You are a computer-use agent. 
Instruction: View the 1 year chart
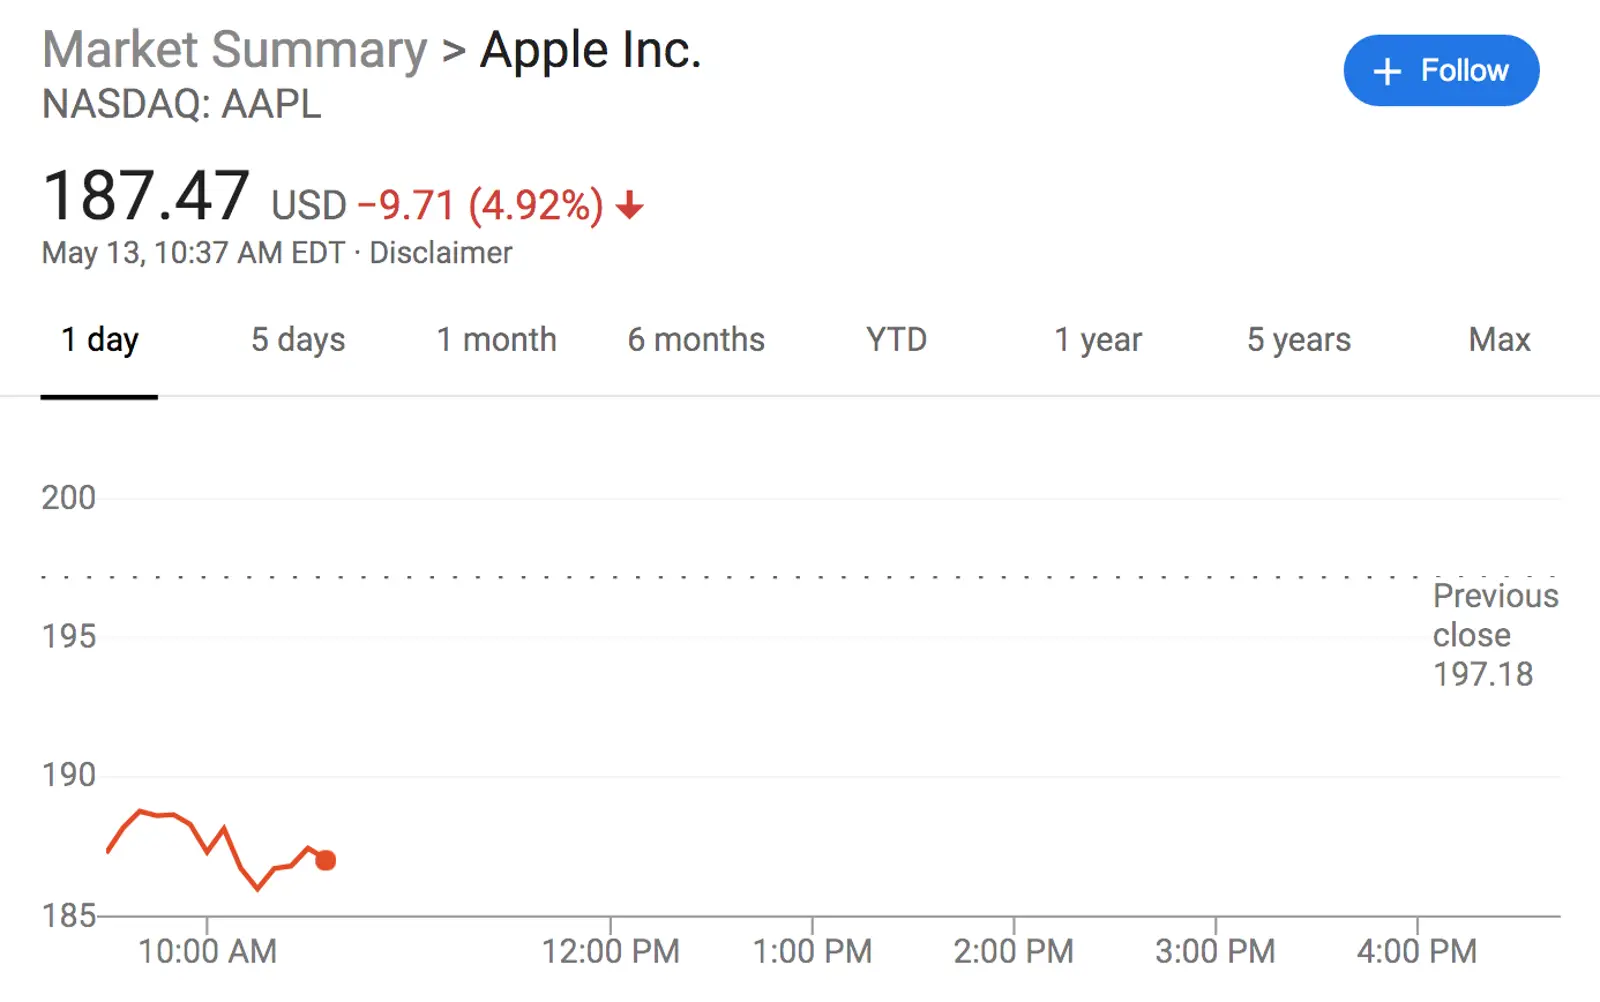click(1098, 341)
